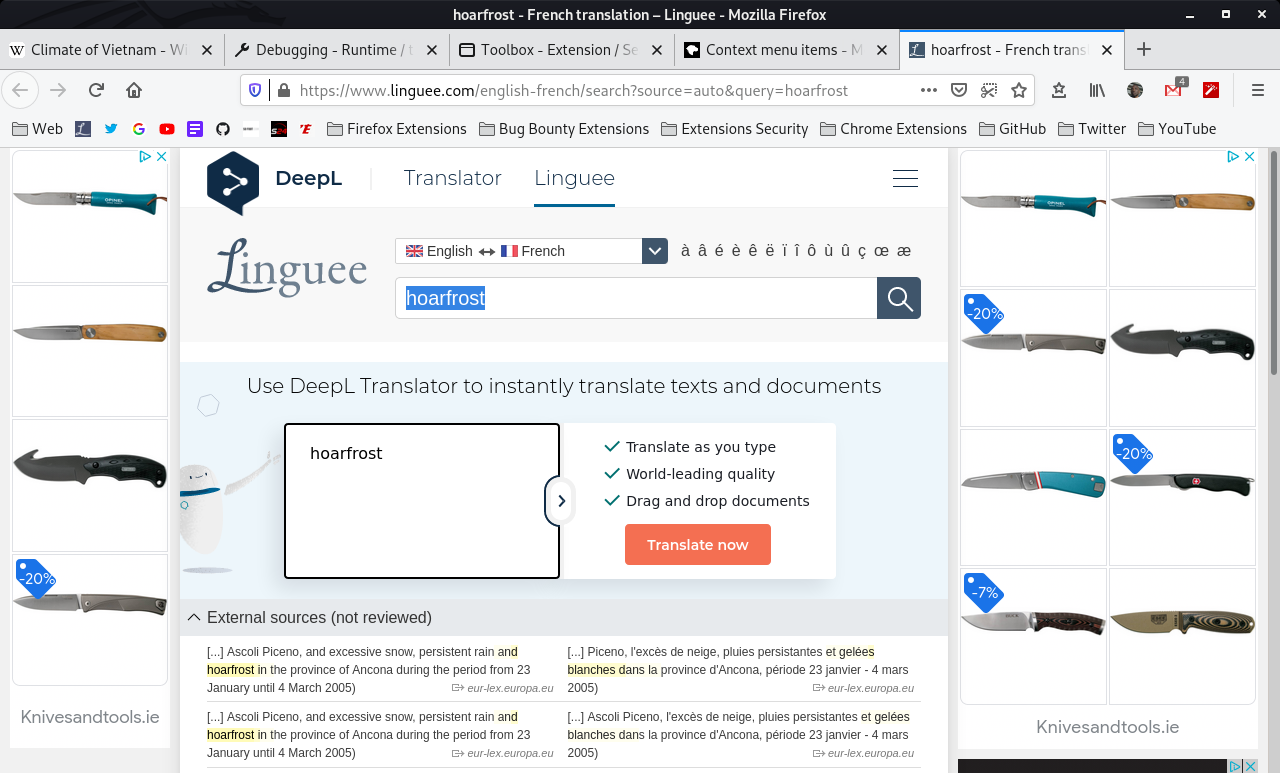Open new browser tab with plus
1280x773 pixels.
click(x=1144, y=49)
